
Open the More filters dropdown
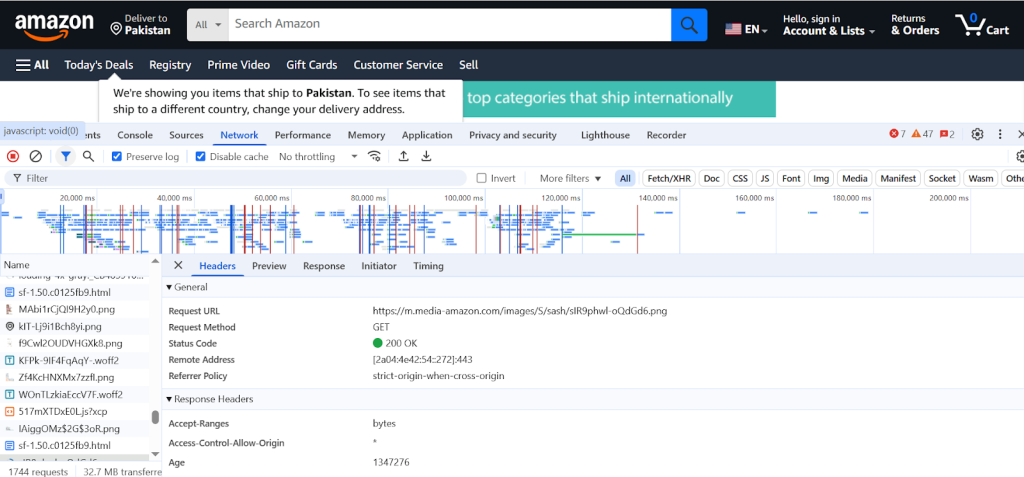click(x=570, y=178)
